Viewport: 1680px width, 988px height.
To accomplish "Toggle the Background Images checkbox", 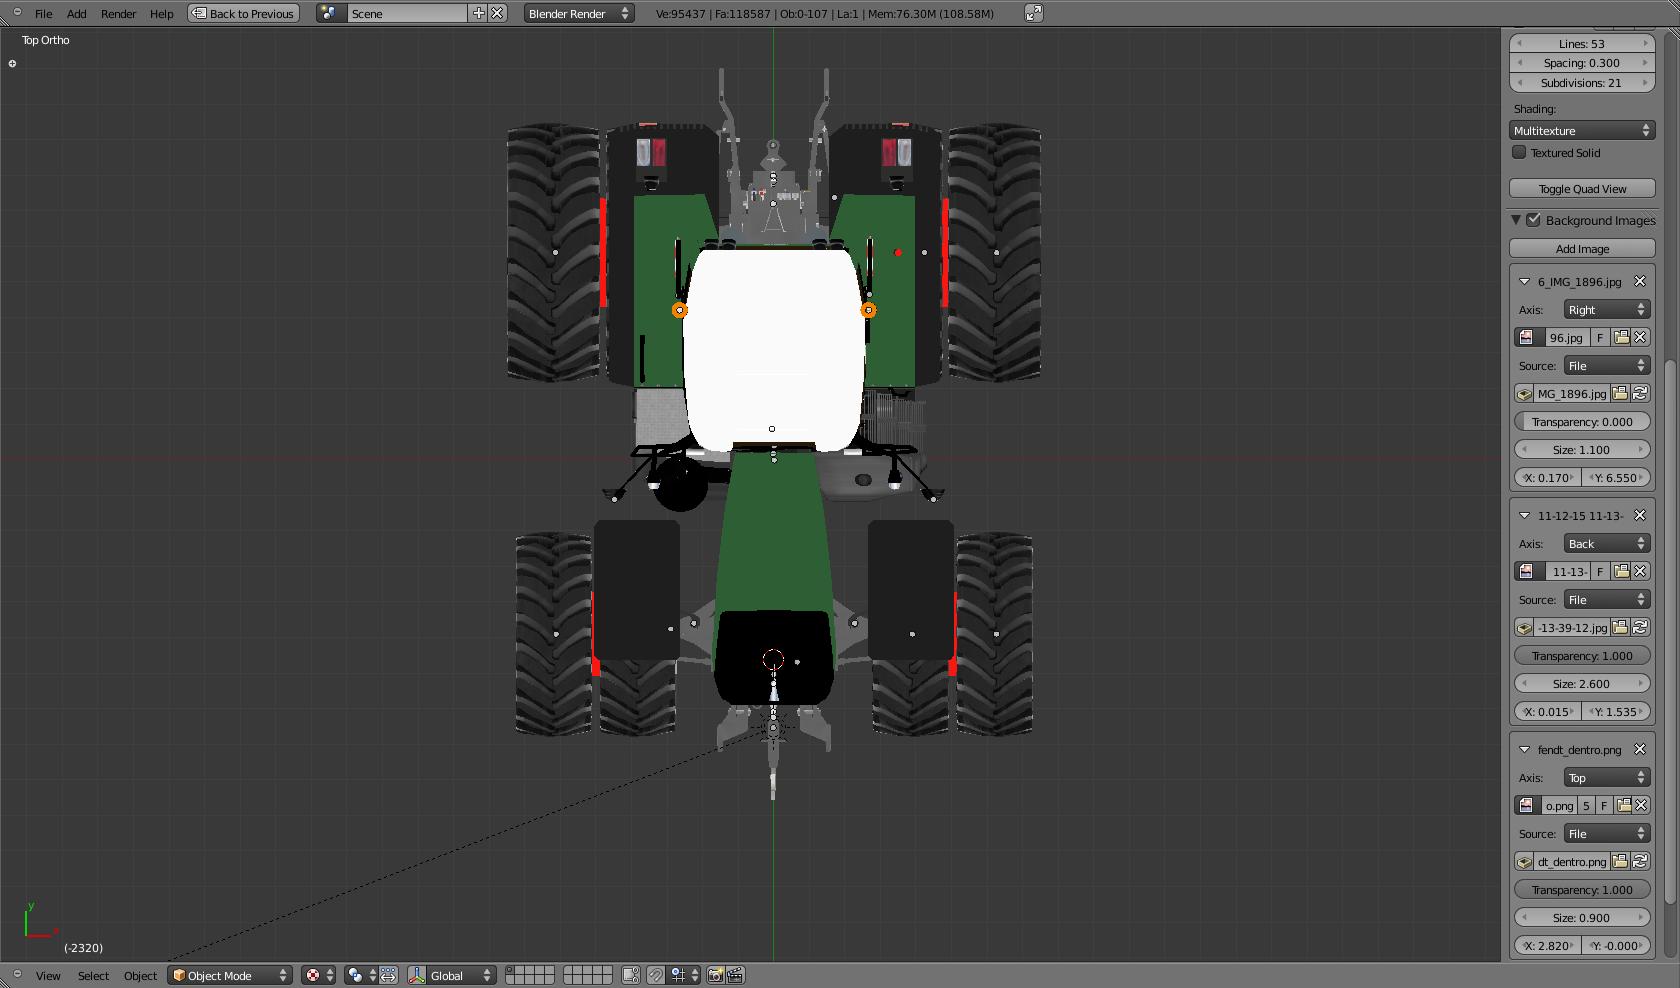I will (x=1533, y=220).
